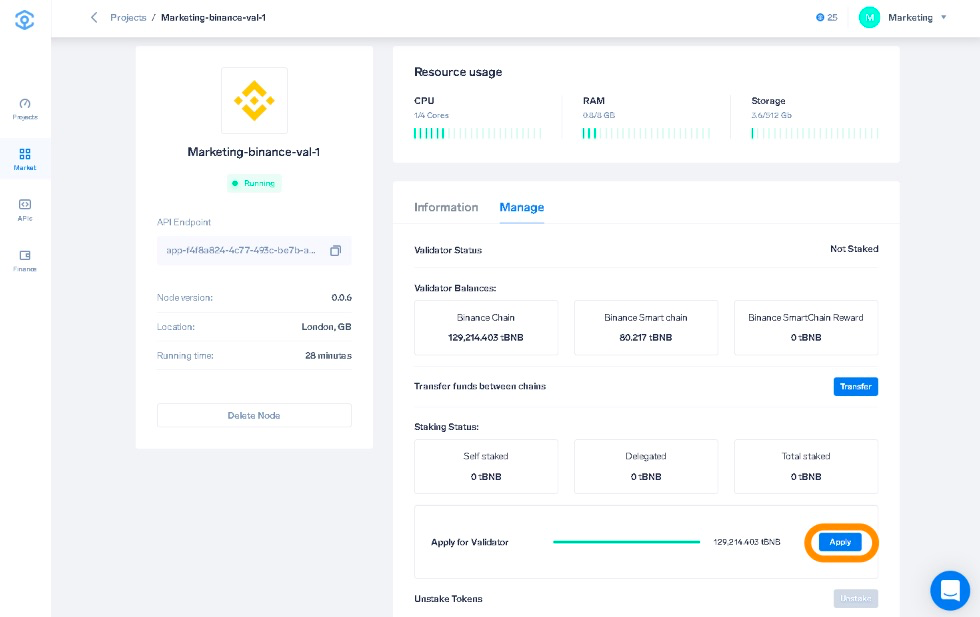The height and width of the screenshot is (617, 980).
Task: Click the node version value '0.0.6'
Action: click(341, 298)
